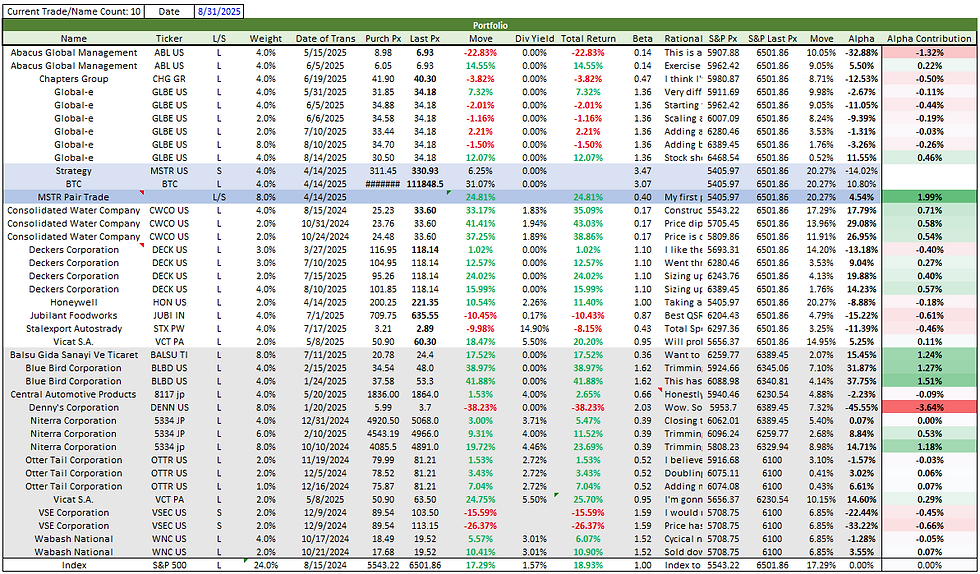Select the 709.75 purchase price cell

point(383,315)
